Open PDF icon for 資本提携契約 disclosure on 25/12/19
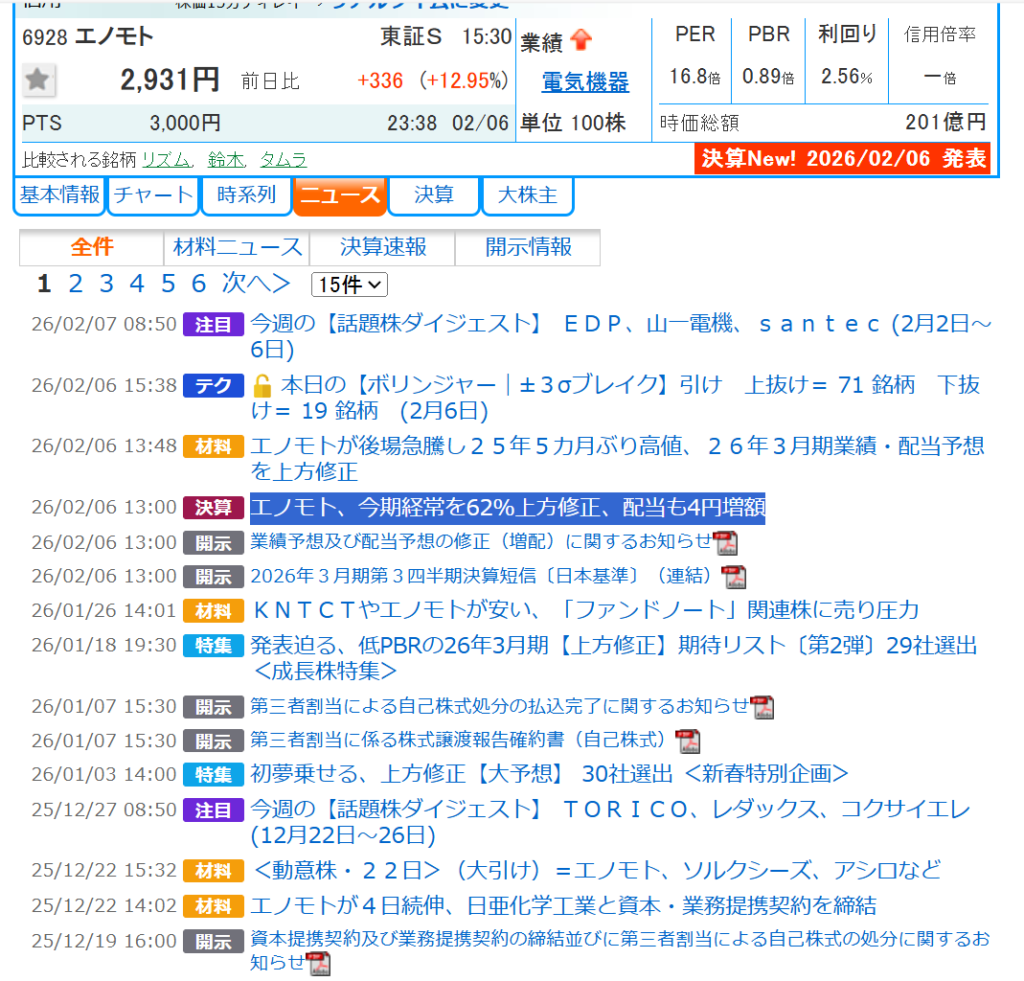Image resolution: width=1024 pixels, height=981 pixels. (x=319, y=964)
